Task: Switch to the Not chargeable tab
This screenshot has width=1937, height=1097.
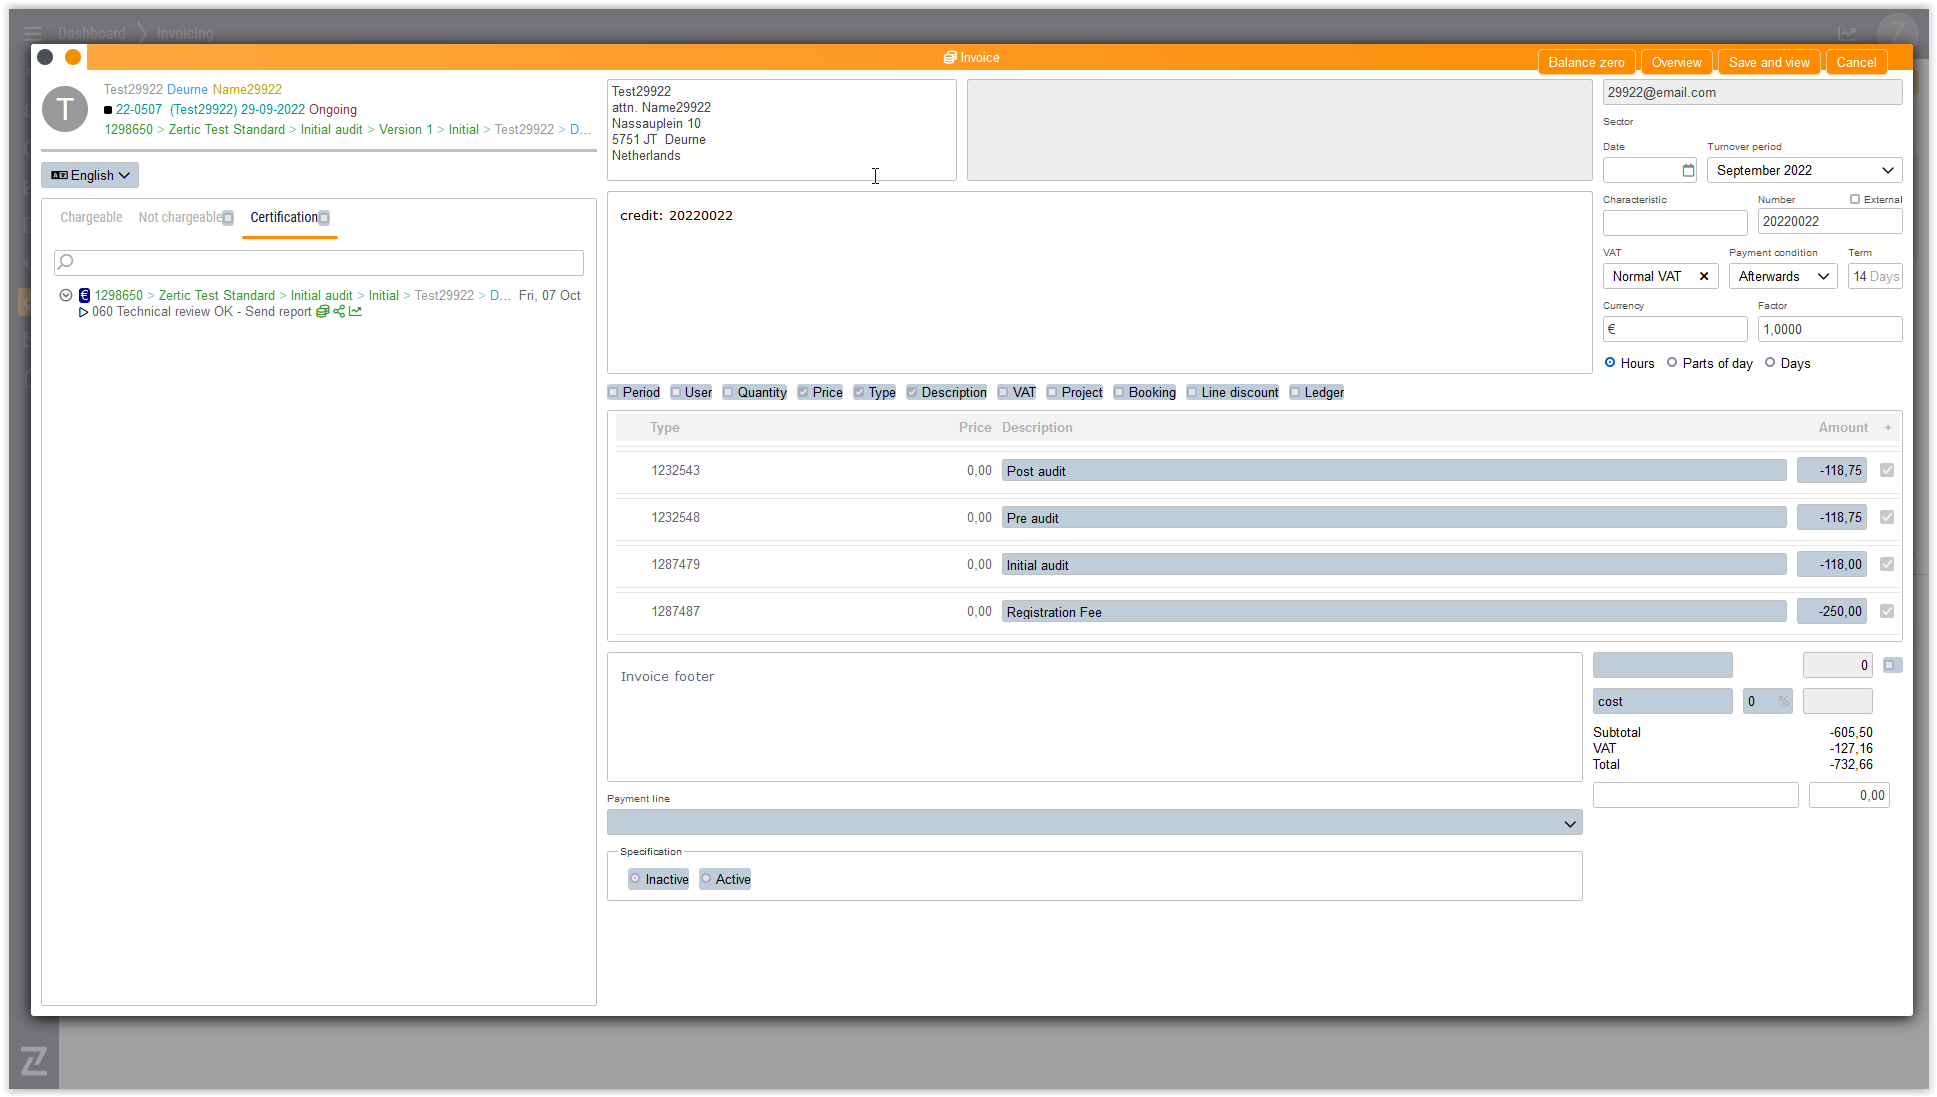Action: pyautogui.click(x=180, y=218)
